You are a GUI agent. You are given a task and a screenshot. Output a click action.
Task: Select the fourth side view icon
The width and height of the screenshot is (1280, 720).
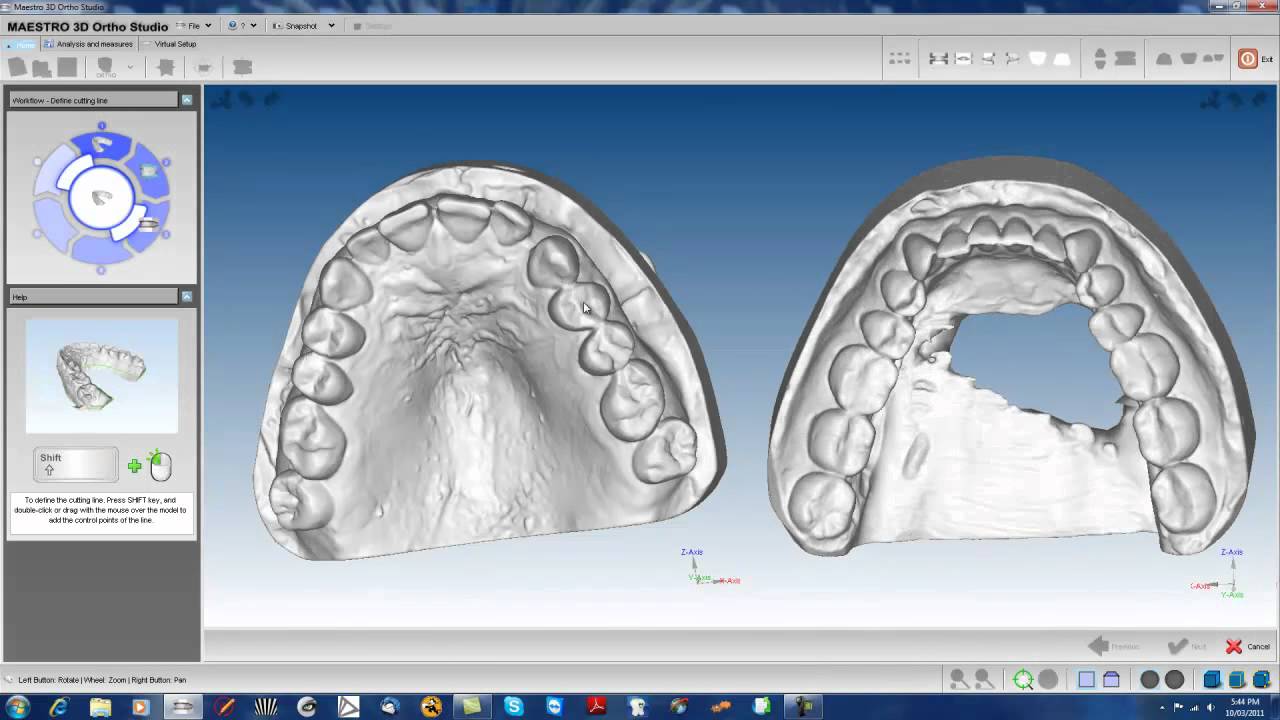pos(1012,59)
